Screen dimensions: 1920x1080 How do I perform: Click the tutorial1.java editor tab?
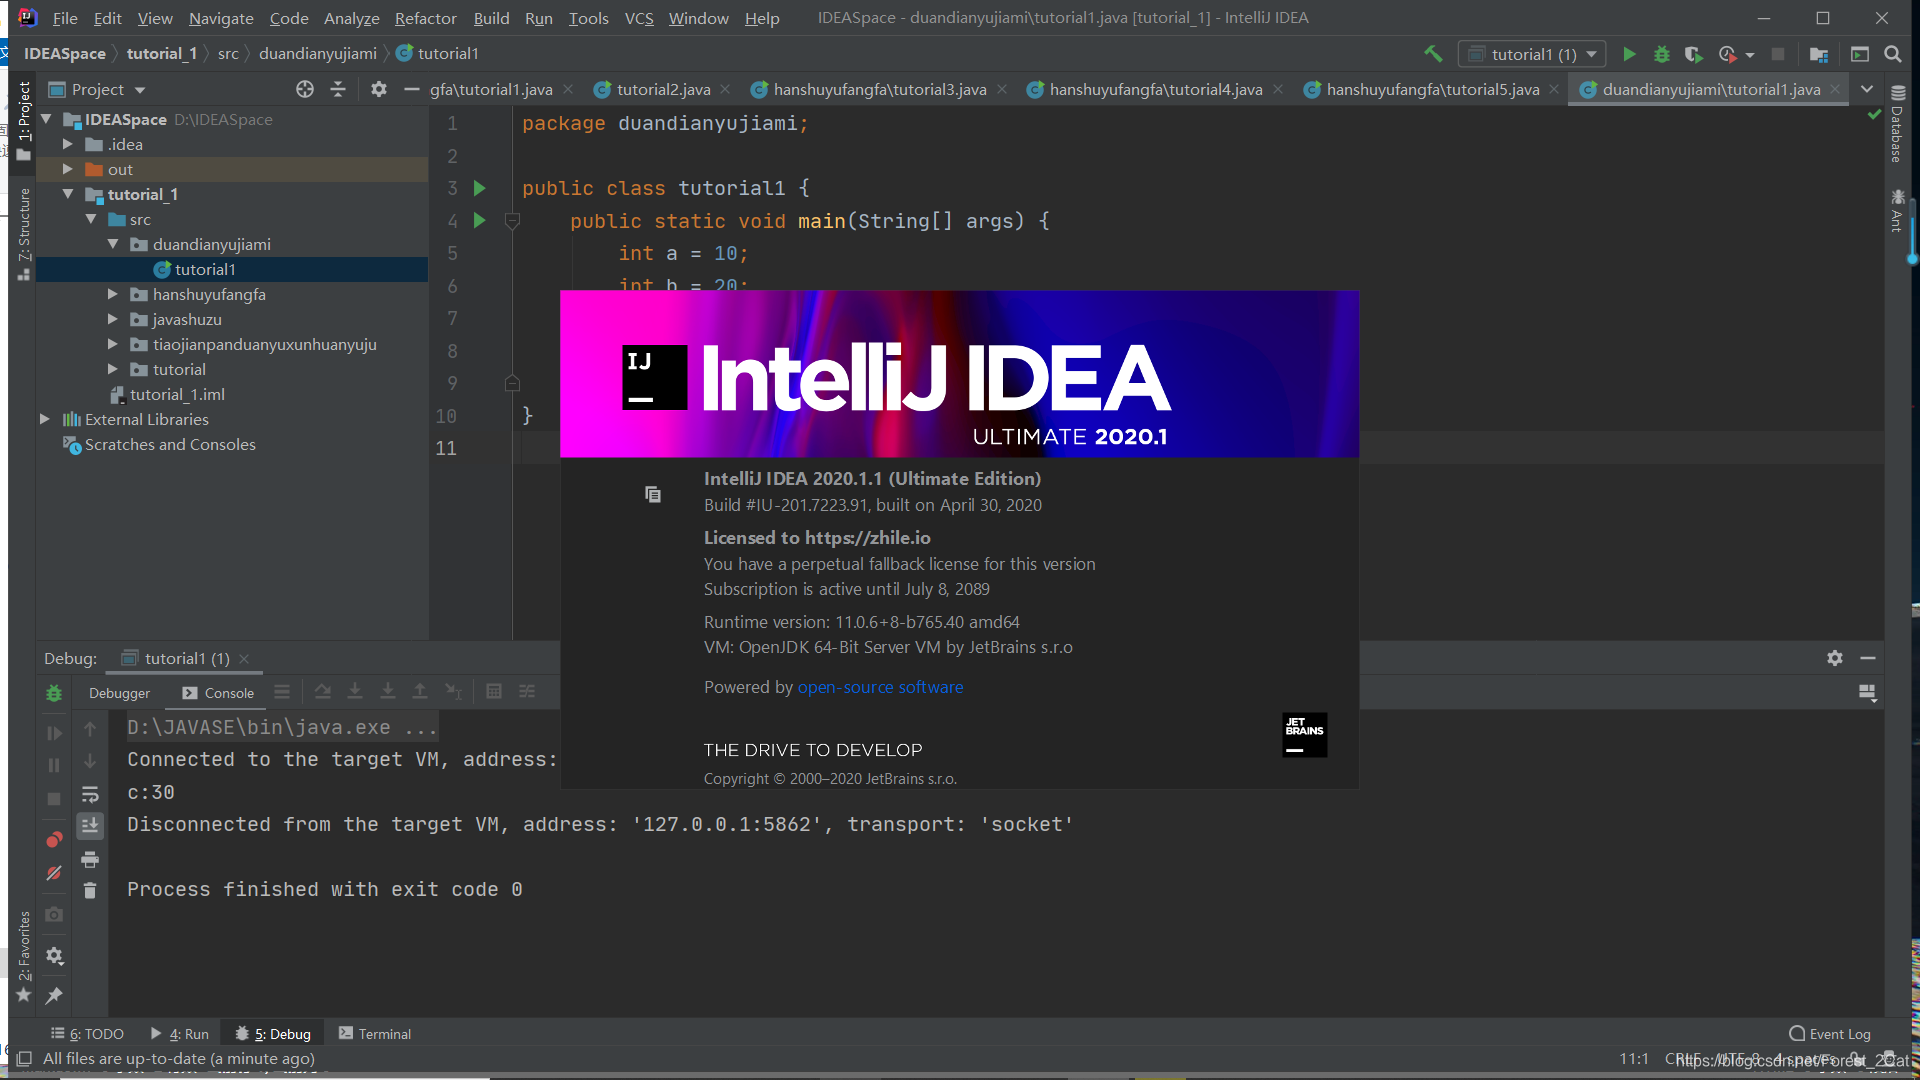tap(1708, 88)
